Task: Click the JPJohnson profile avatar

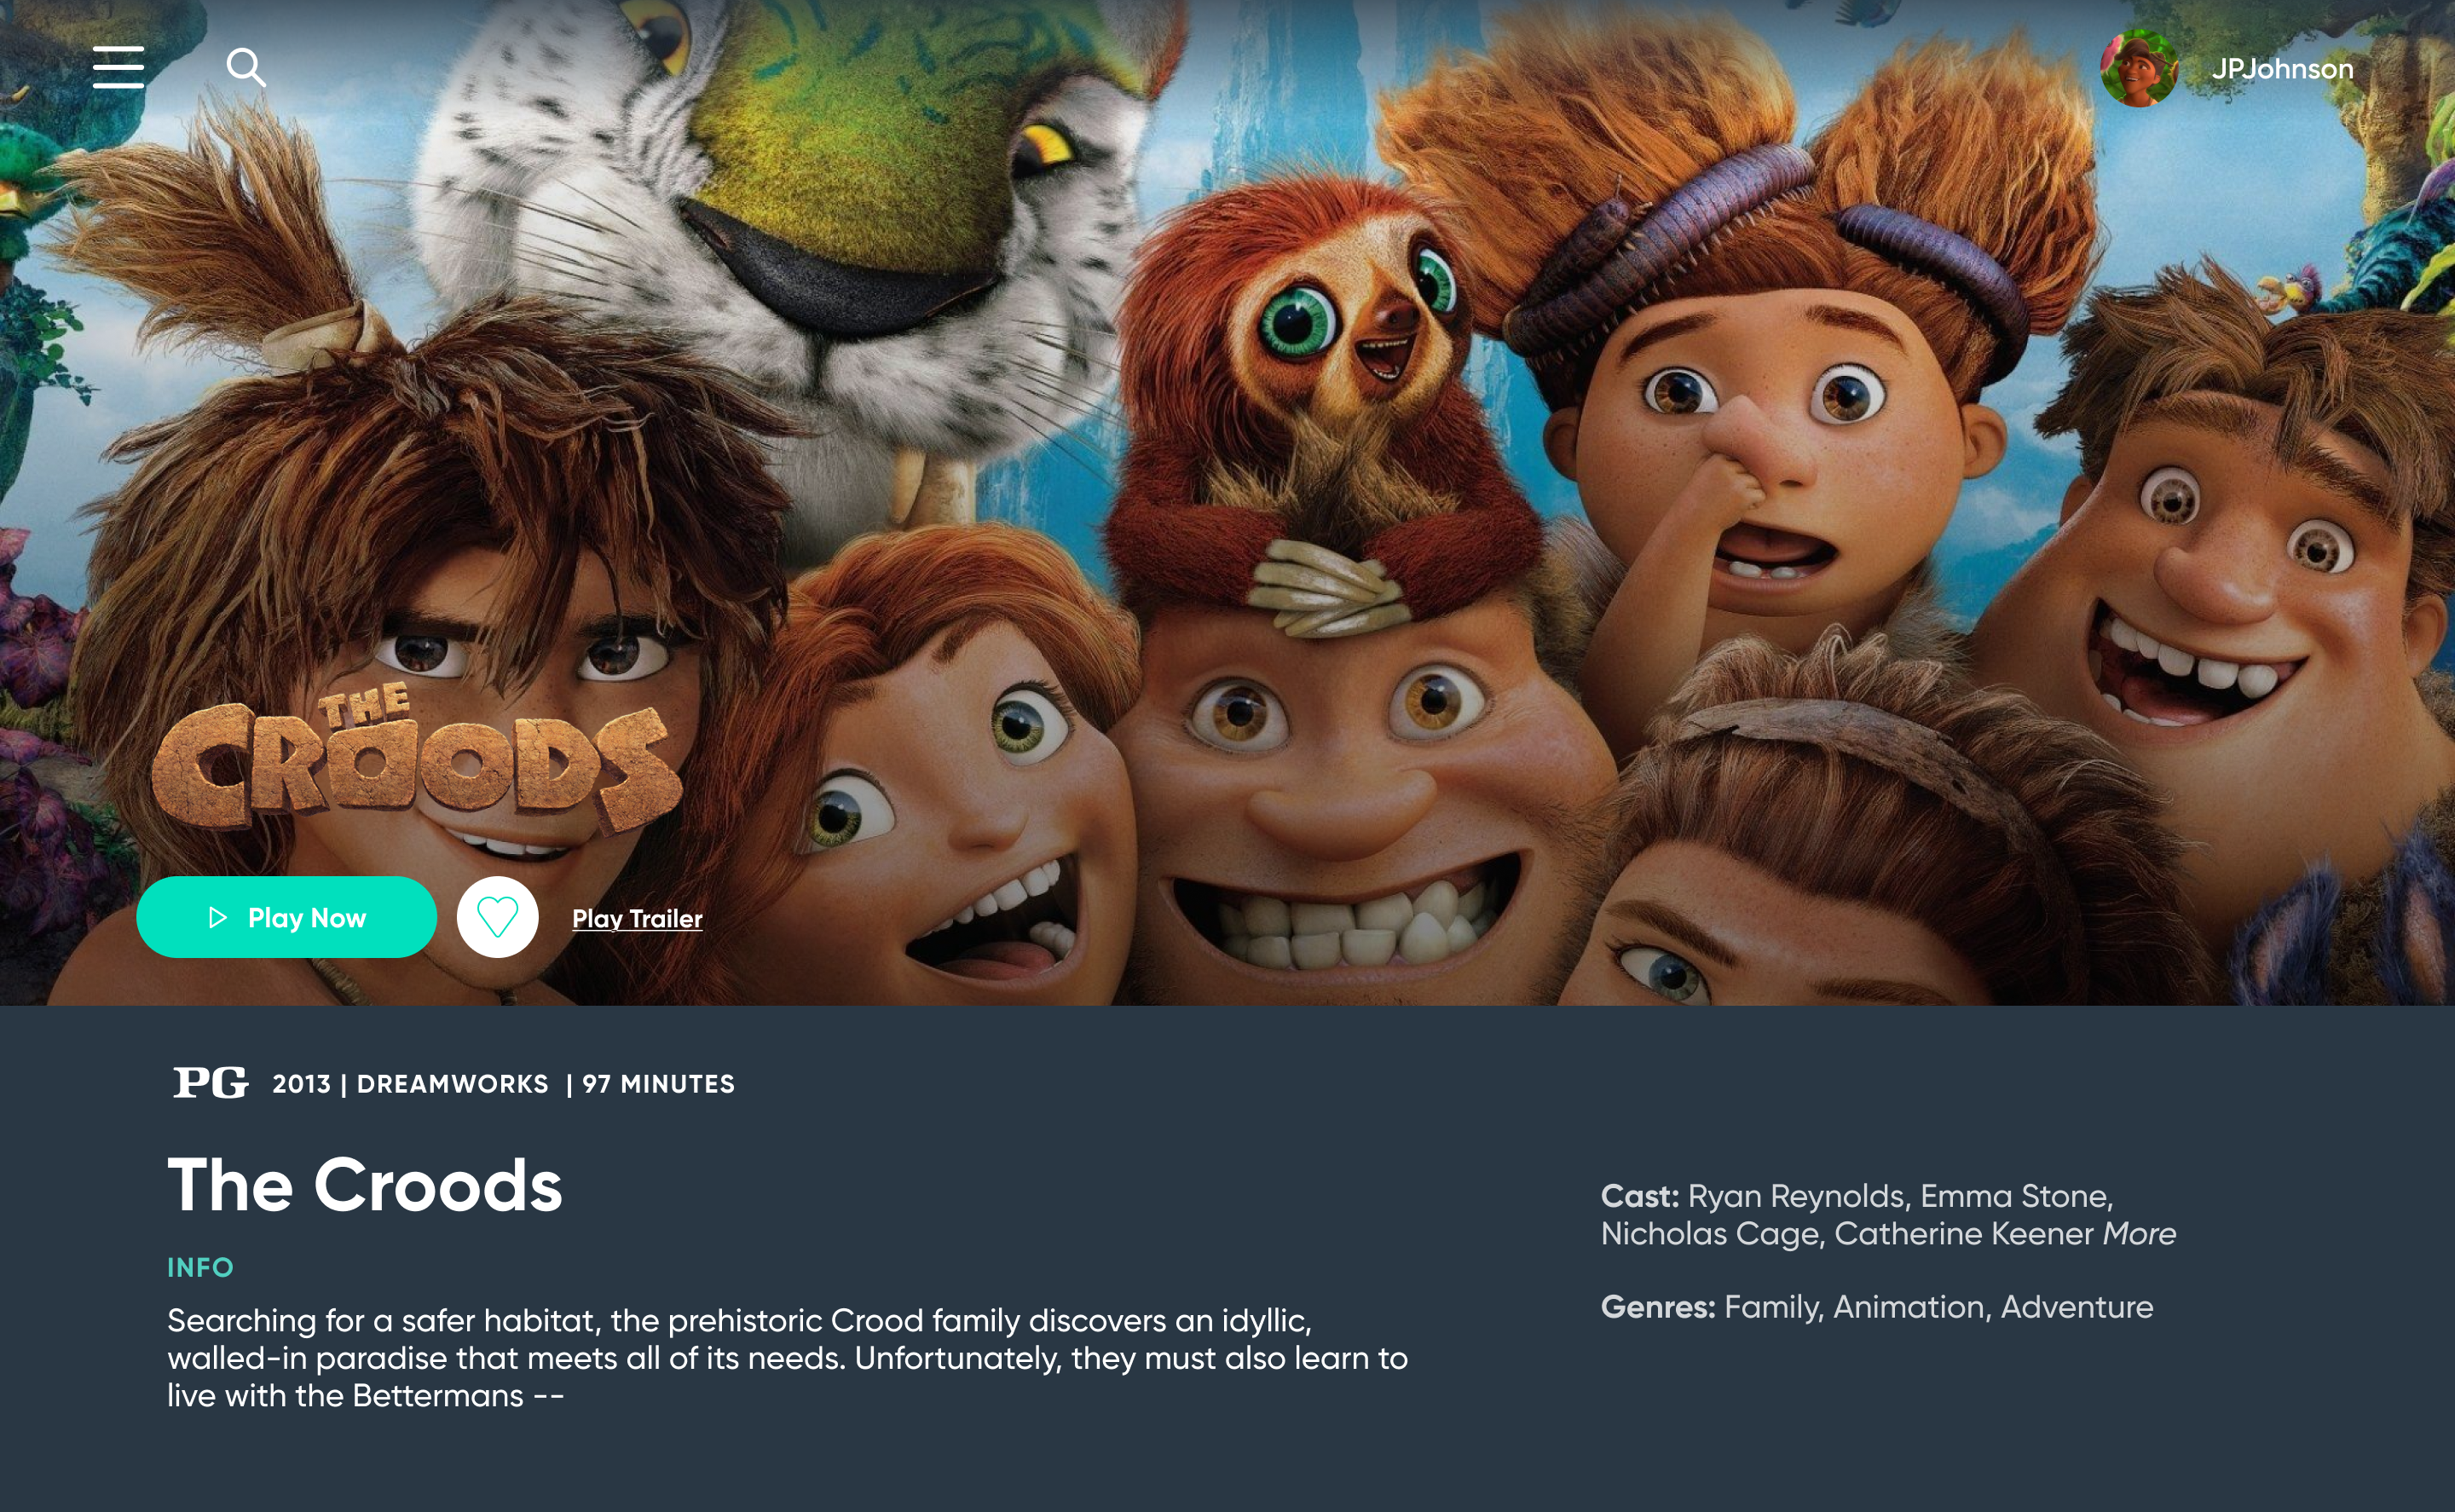Action: (x=2139, y=68)
